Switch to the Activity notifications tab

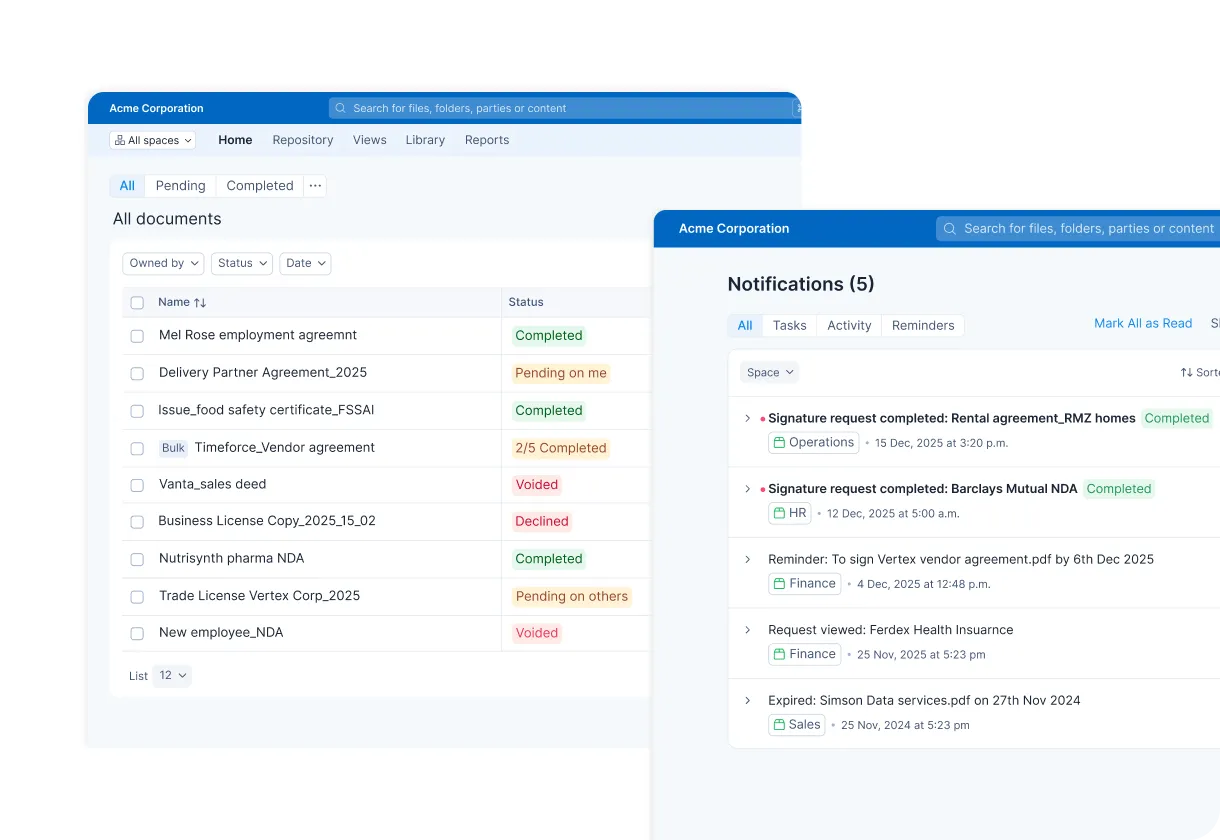(x=849, y=325)
